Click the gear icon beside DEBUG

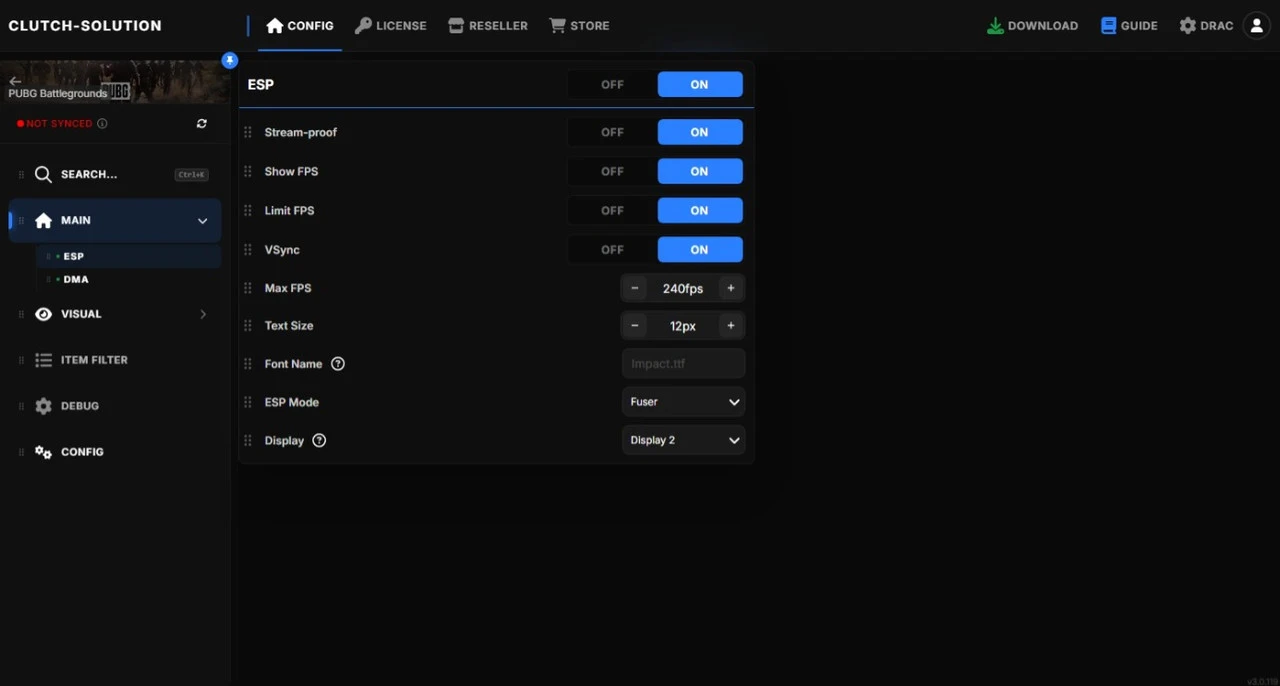pos(43,406)
